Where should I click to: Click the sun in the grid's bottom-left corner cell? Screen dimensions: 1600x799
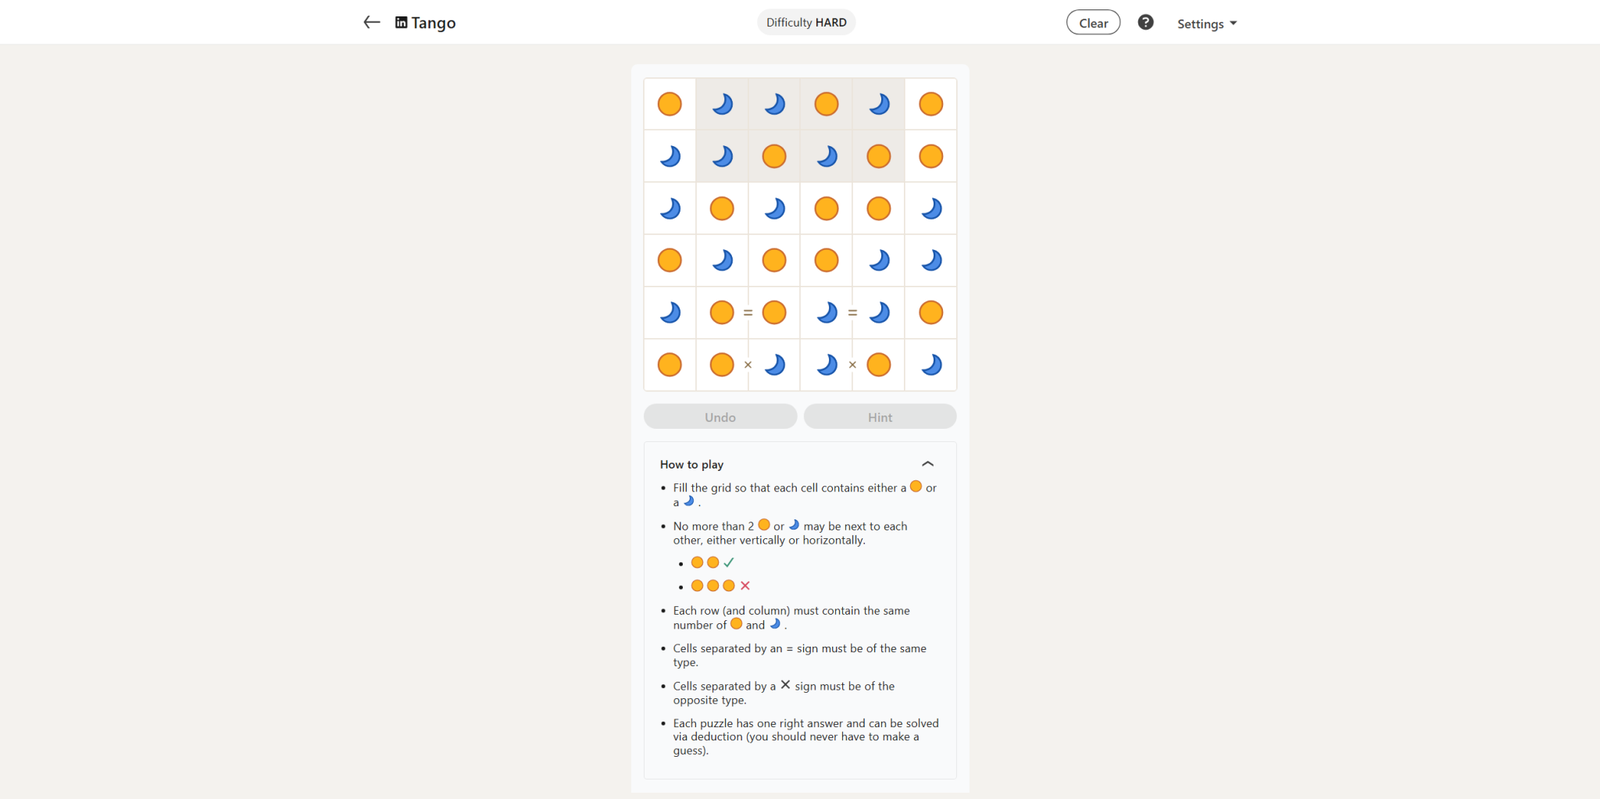click(x=670, y=365)
